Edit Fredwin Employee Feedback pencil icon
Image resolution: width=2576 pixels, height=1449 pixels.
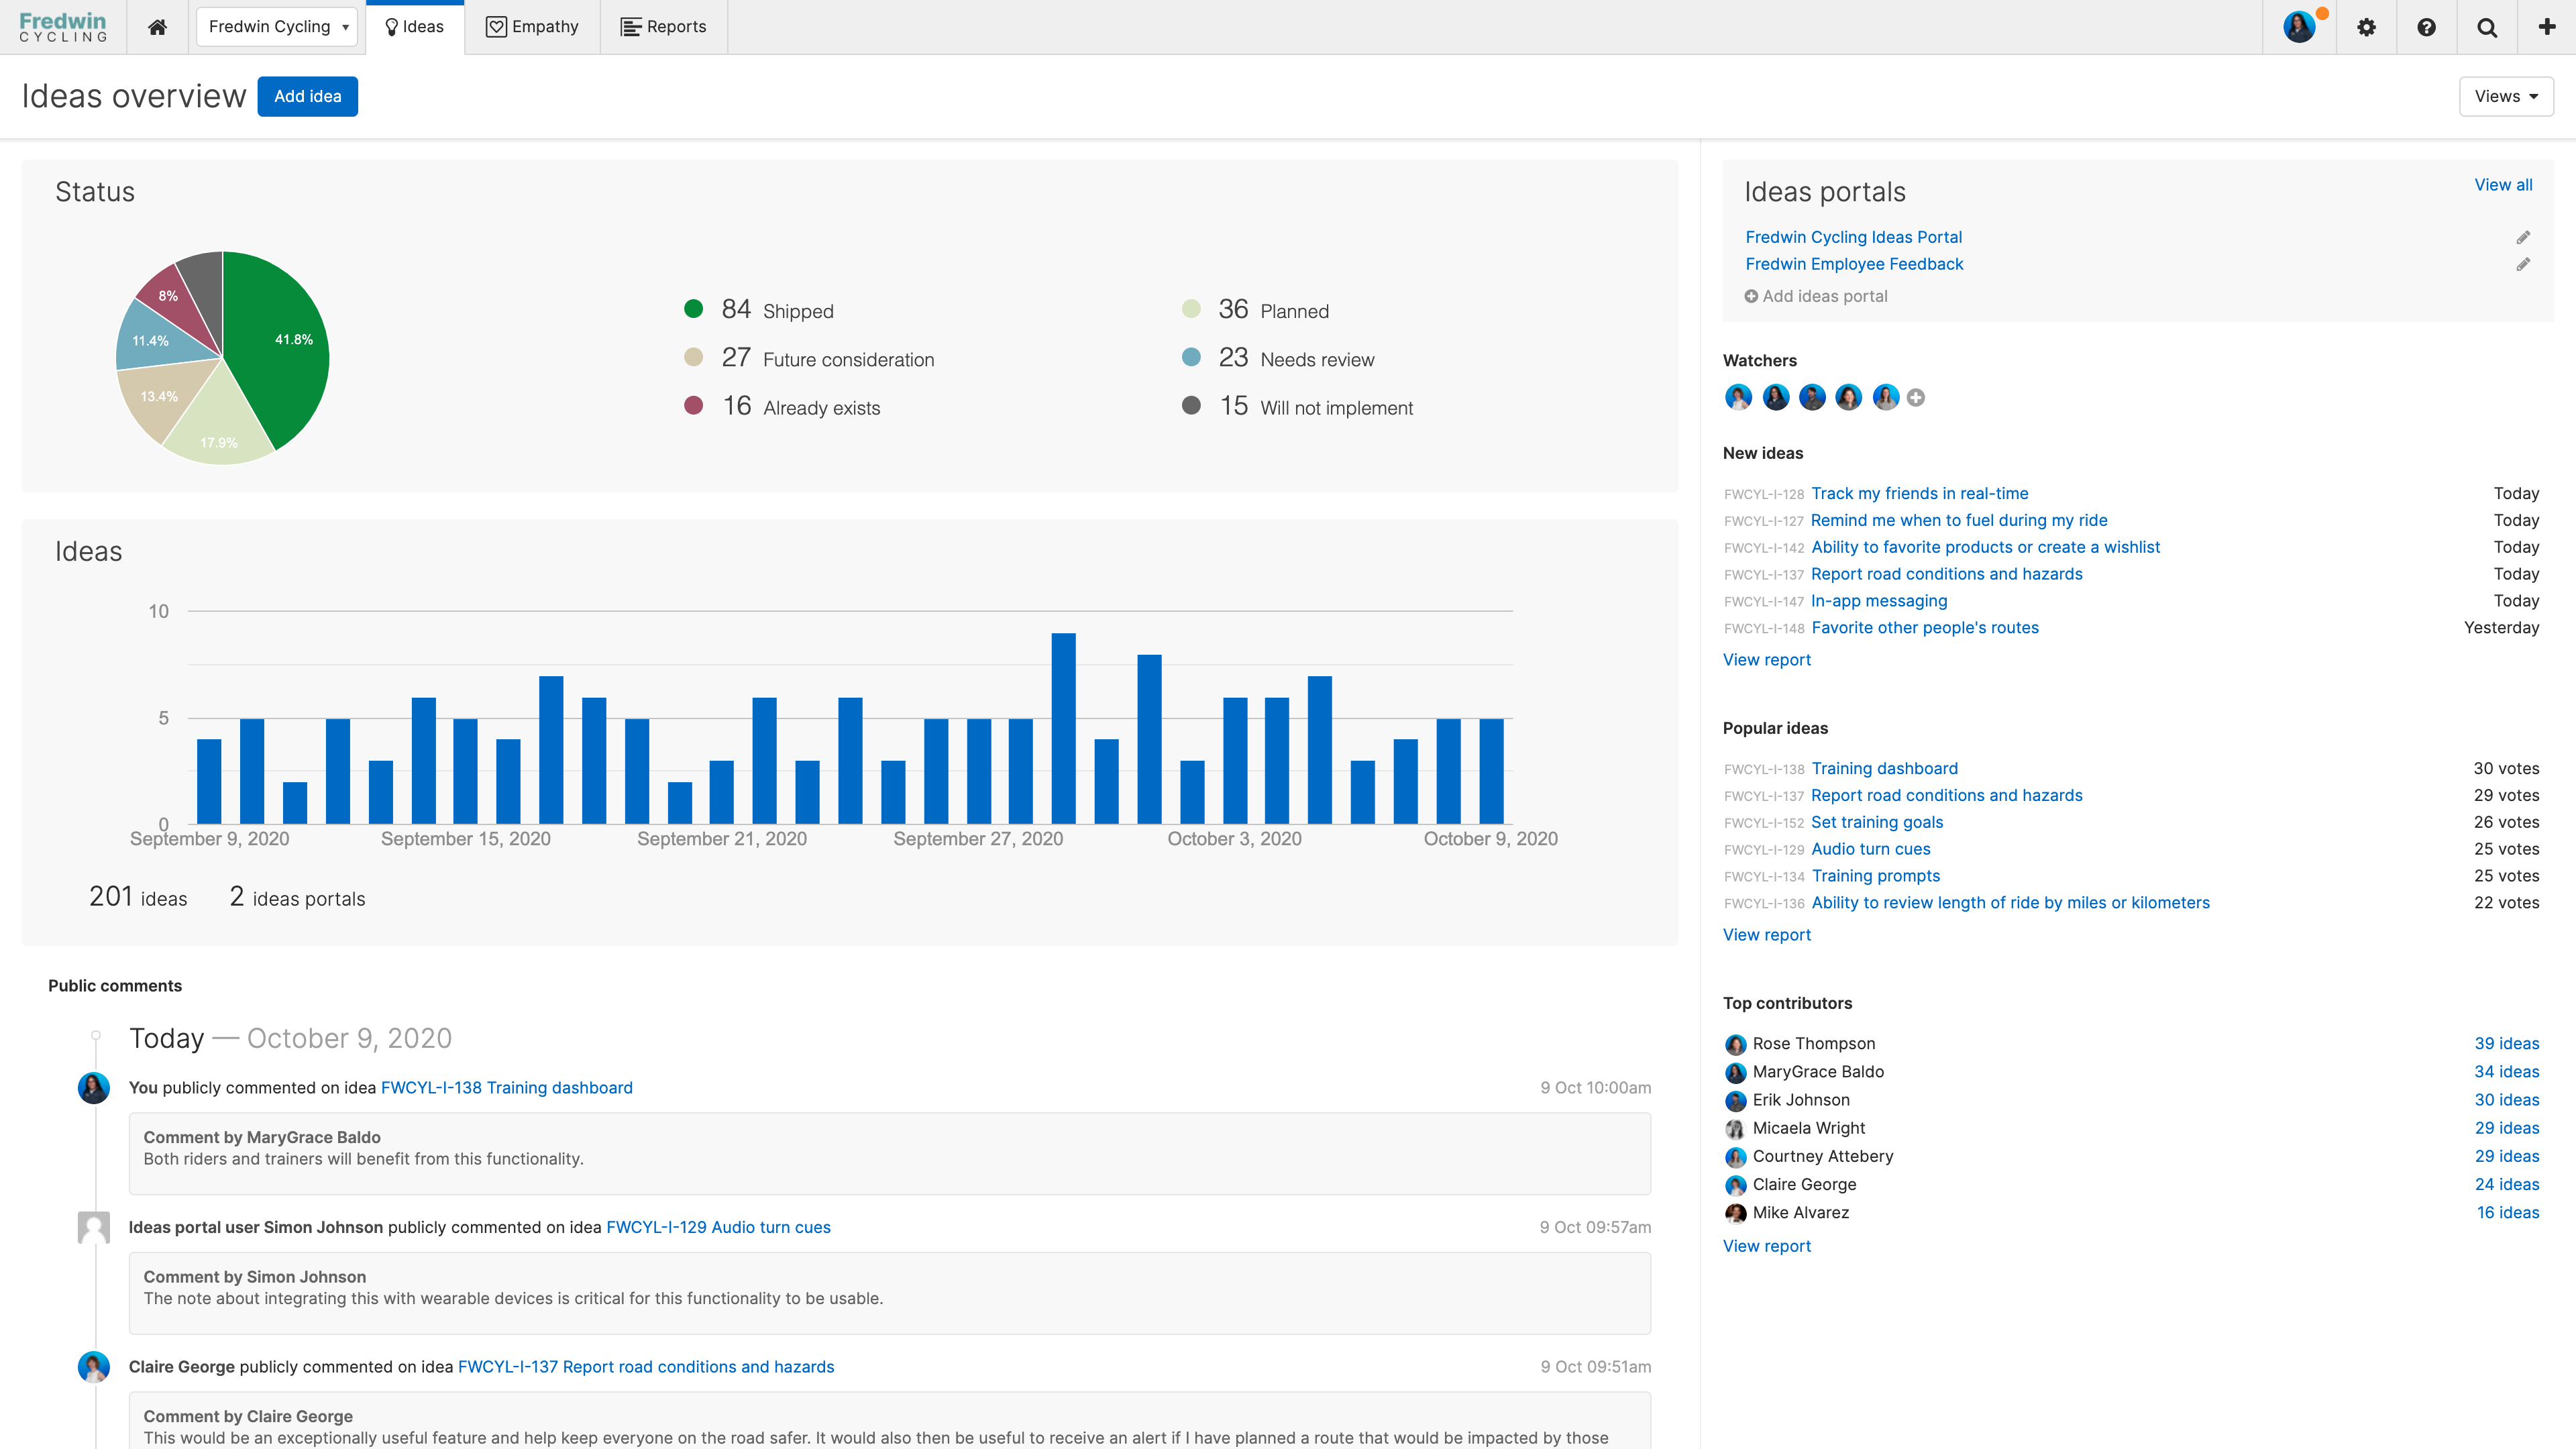click(x=2523, y=264)
